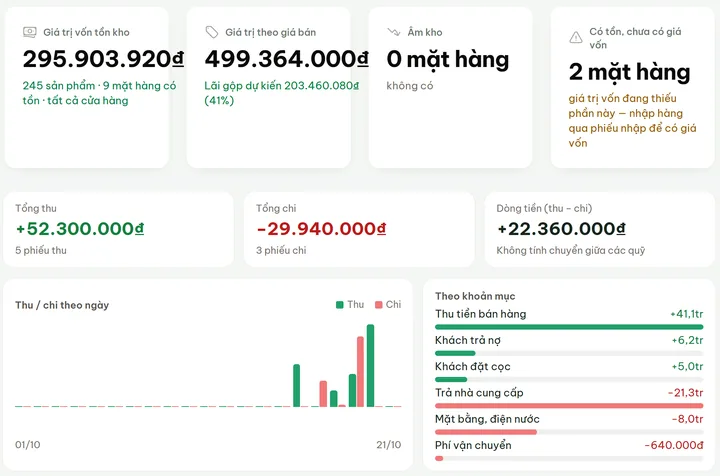Click the Theo khoản mục heading
This screenshot has width=720, height=476.
[x=475, y=296]
